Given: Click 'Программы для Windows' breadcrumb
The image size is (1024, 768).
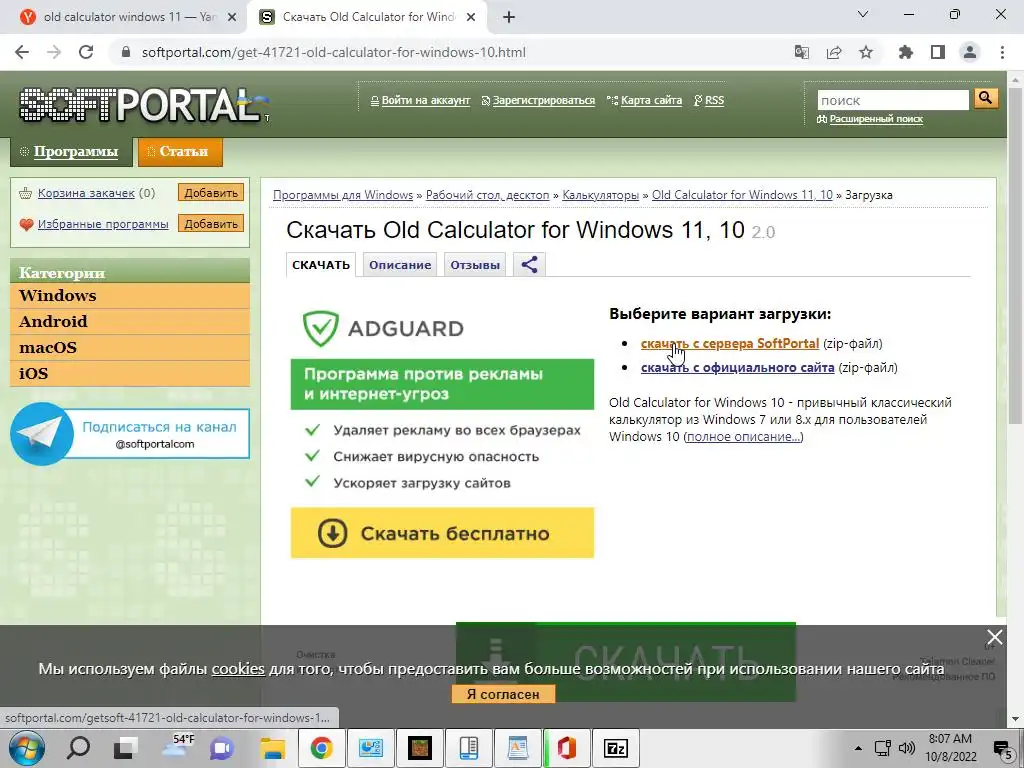Looking at the screenshot, I should click(x=343, y=195).
